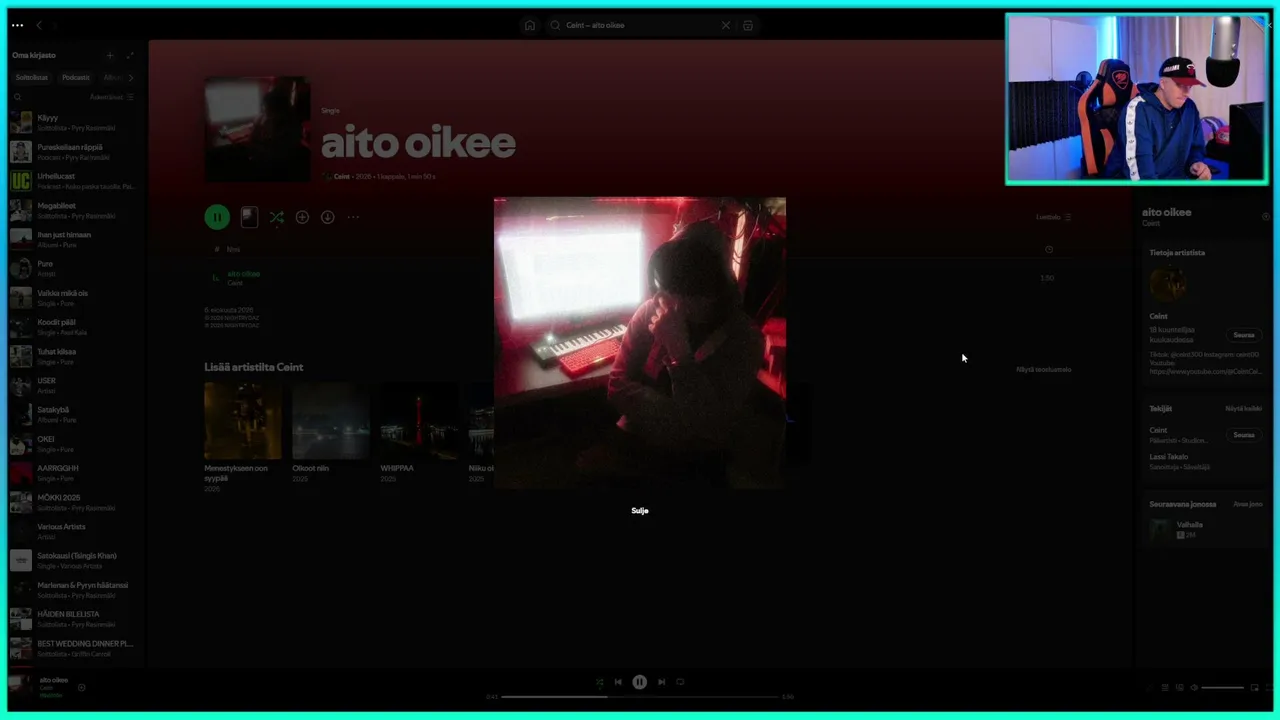Open the Menestykseen oon syypää release
This screenshot has width=1280, height=720.
[243, 437]
